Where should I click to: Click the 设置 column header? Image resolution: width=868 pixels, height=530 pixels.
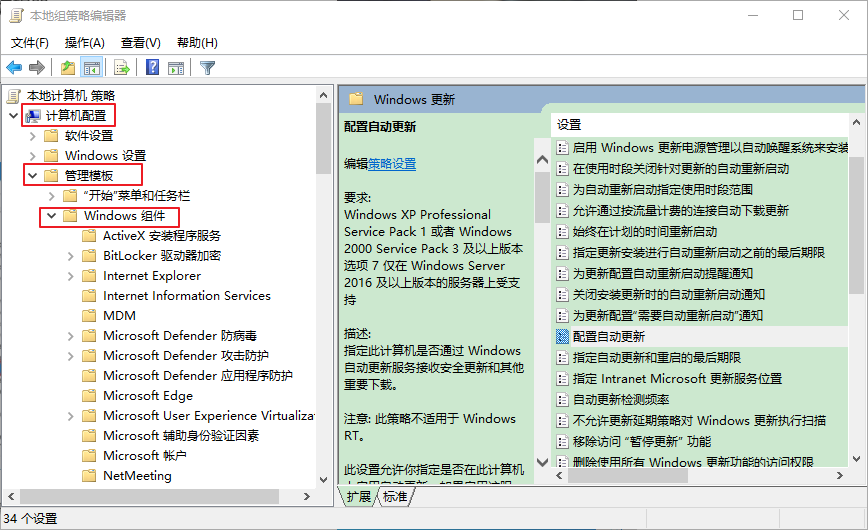point(699,125)
